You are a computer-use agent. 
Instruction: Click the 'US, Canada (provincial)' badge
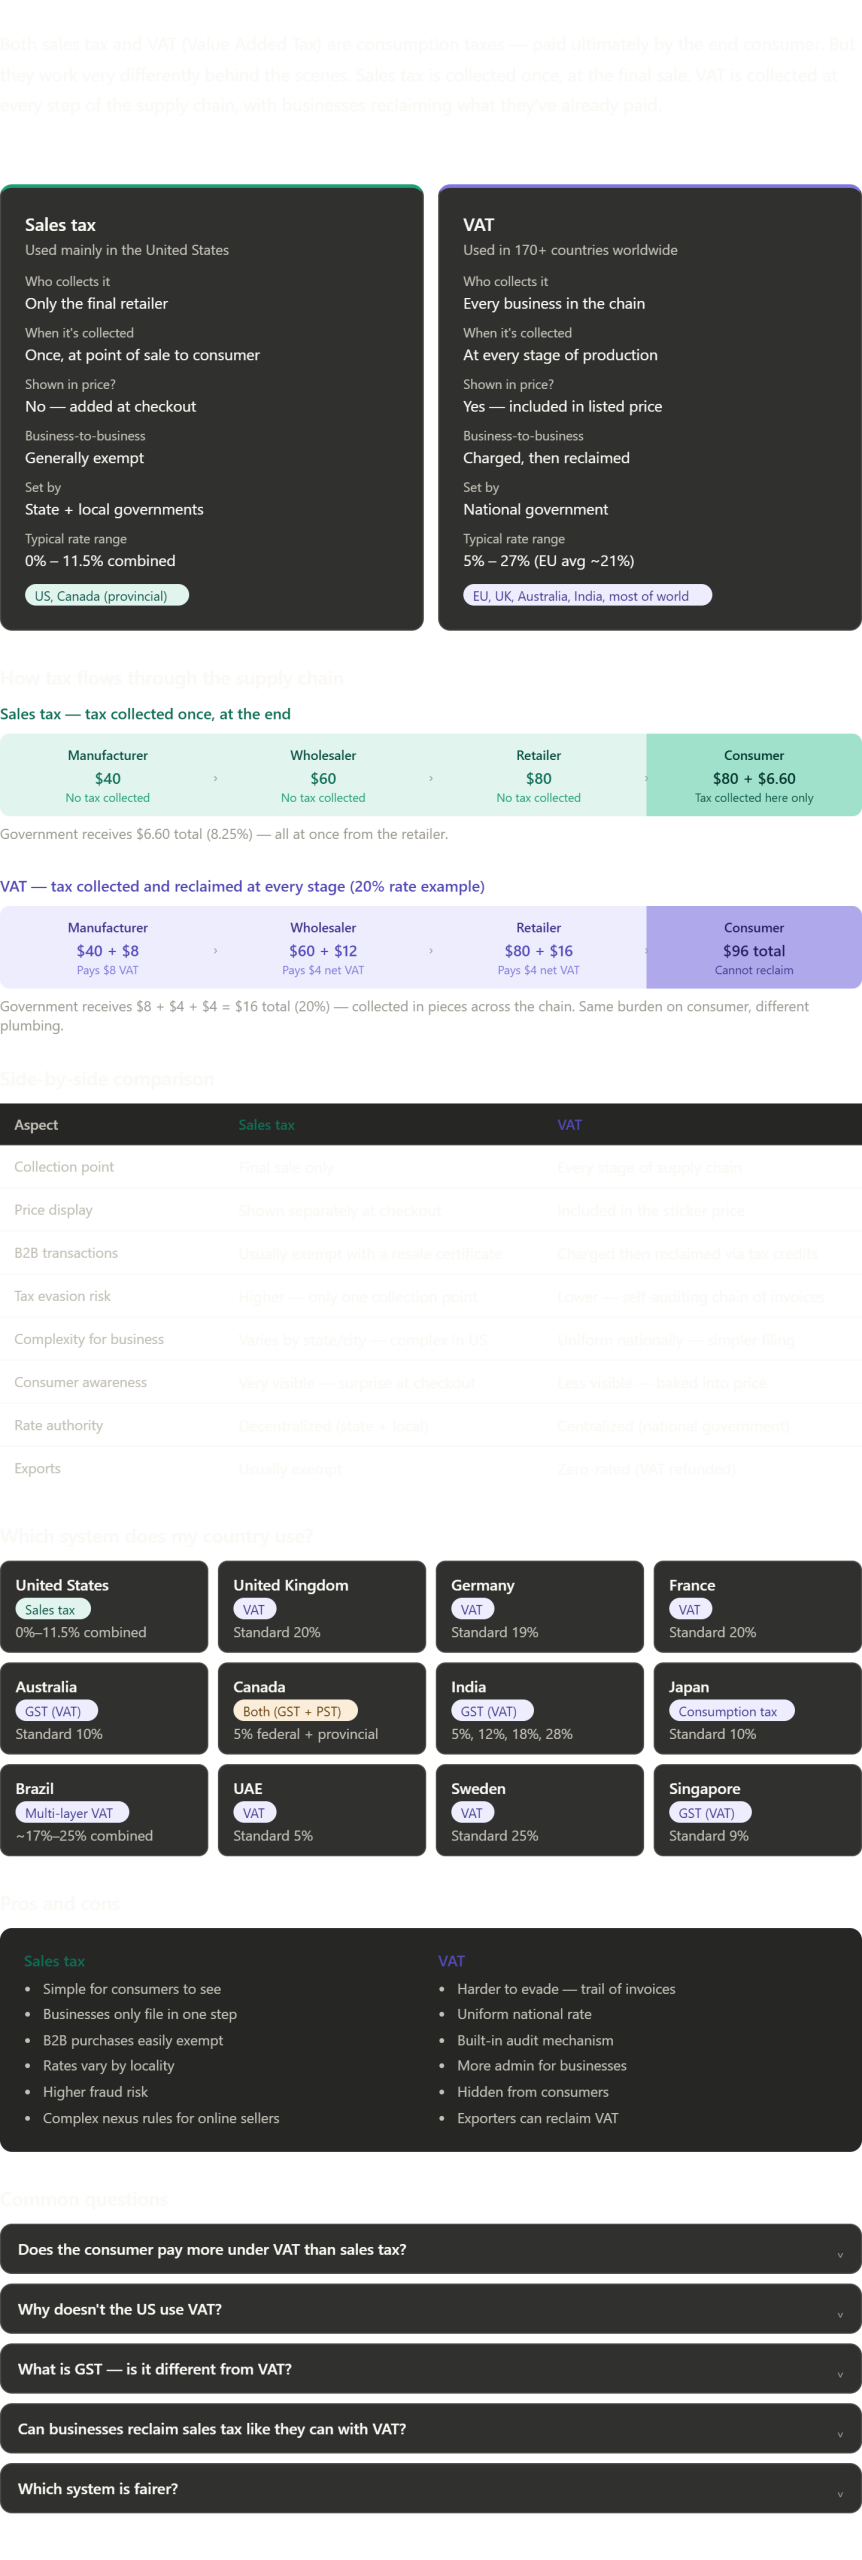(106, 596)
